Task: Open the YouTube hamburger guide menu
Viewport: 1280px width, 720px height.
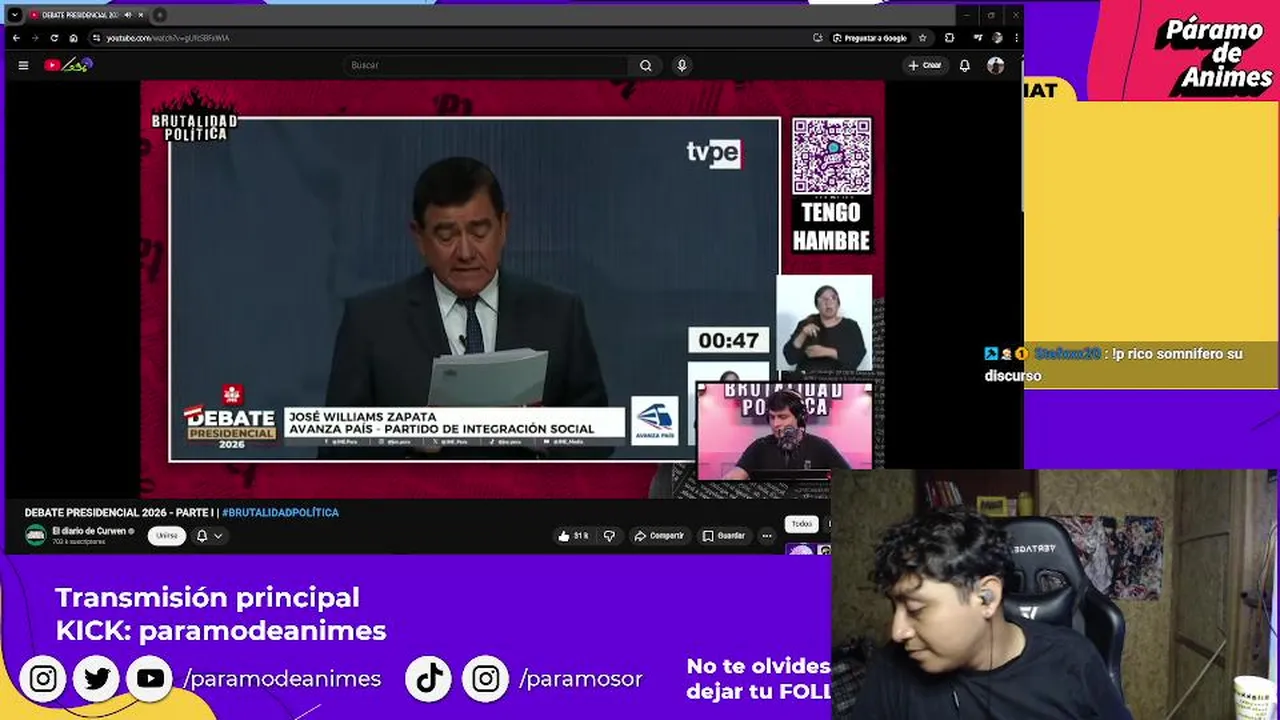Action: 23,65
